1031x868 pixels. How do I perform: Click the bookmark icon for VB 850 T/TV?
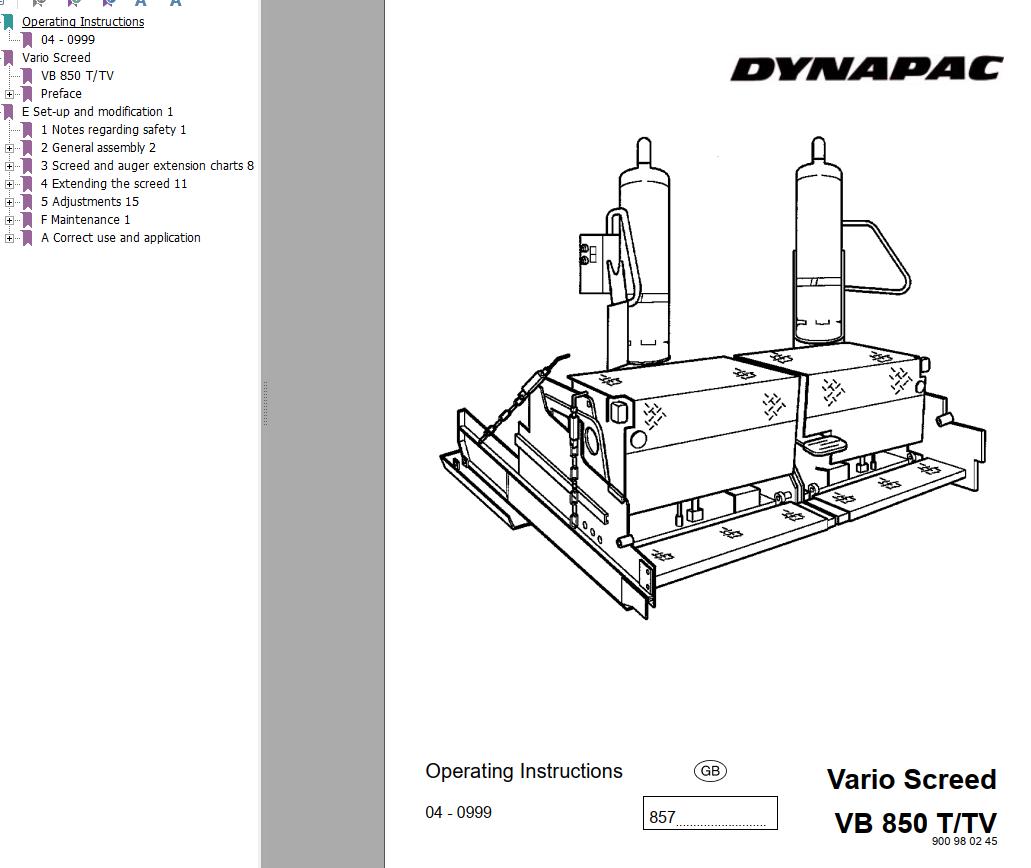(x=28, y=76)
